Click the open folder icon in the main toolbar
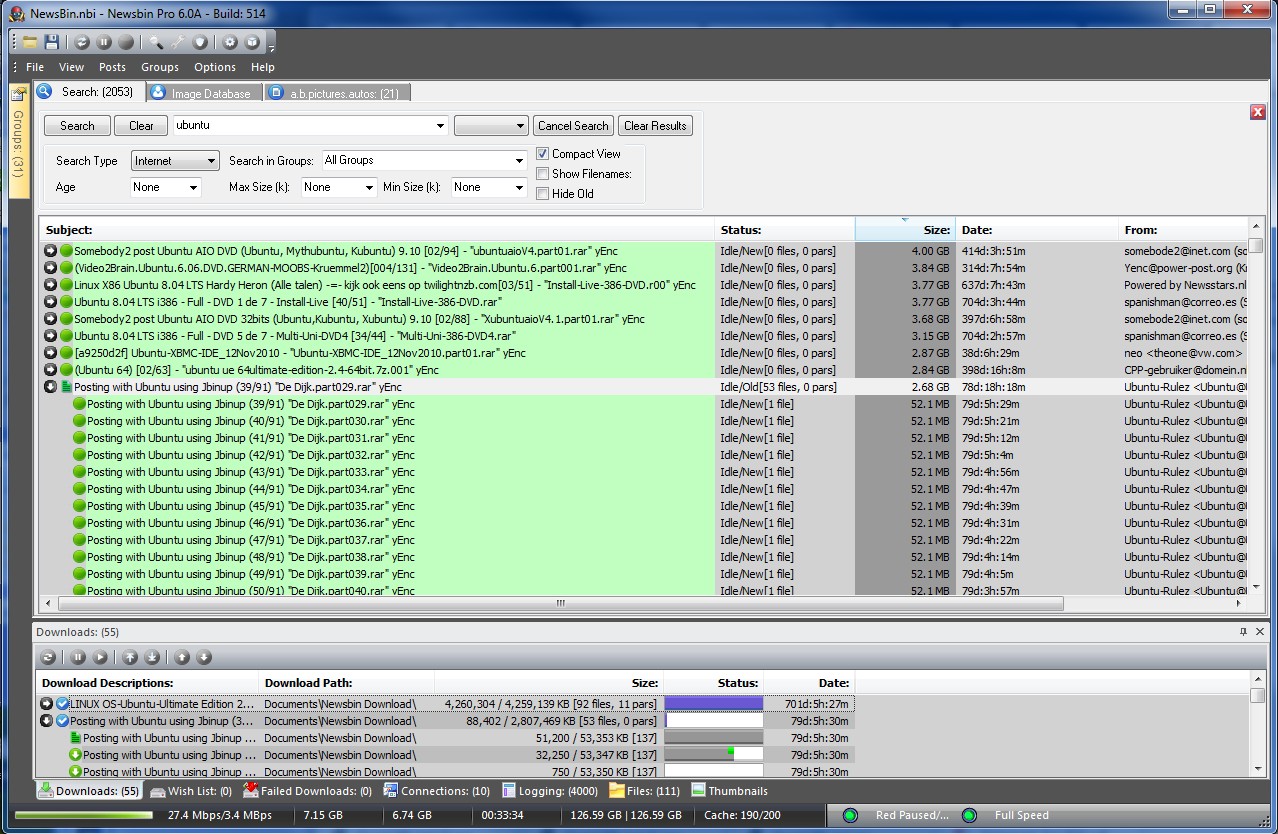Image resolution: width=1278 pixels, height=834 pixels. [30, 42]
